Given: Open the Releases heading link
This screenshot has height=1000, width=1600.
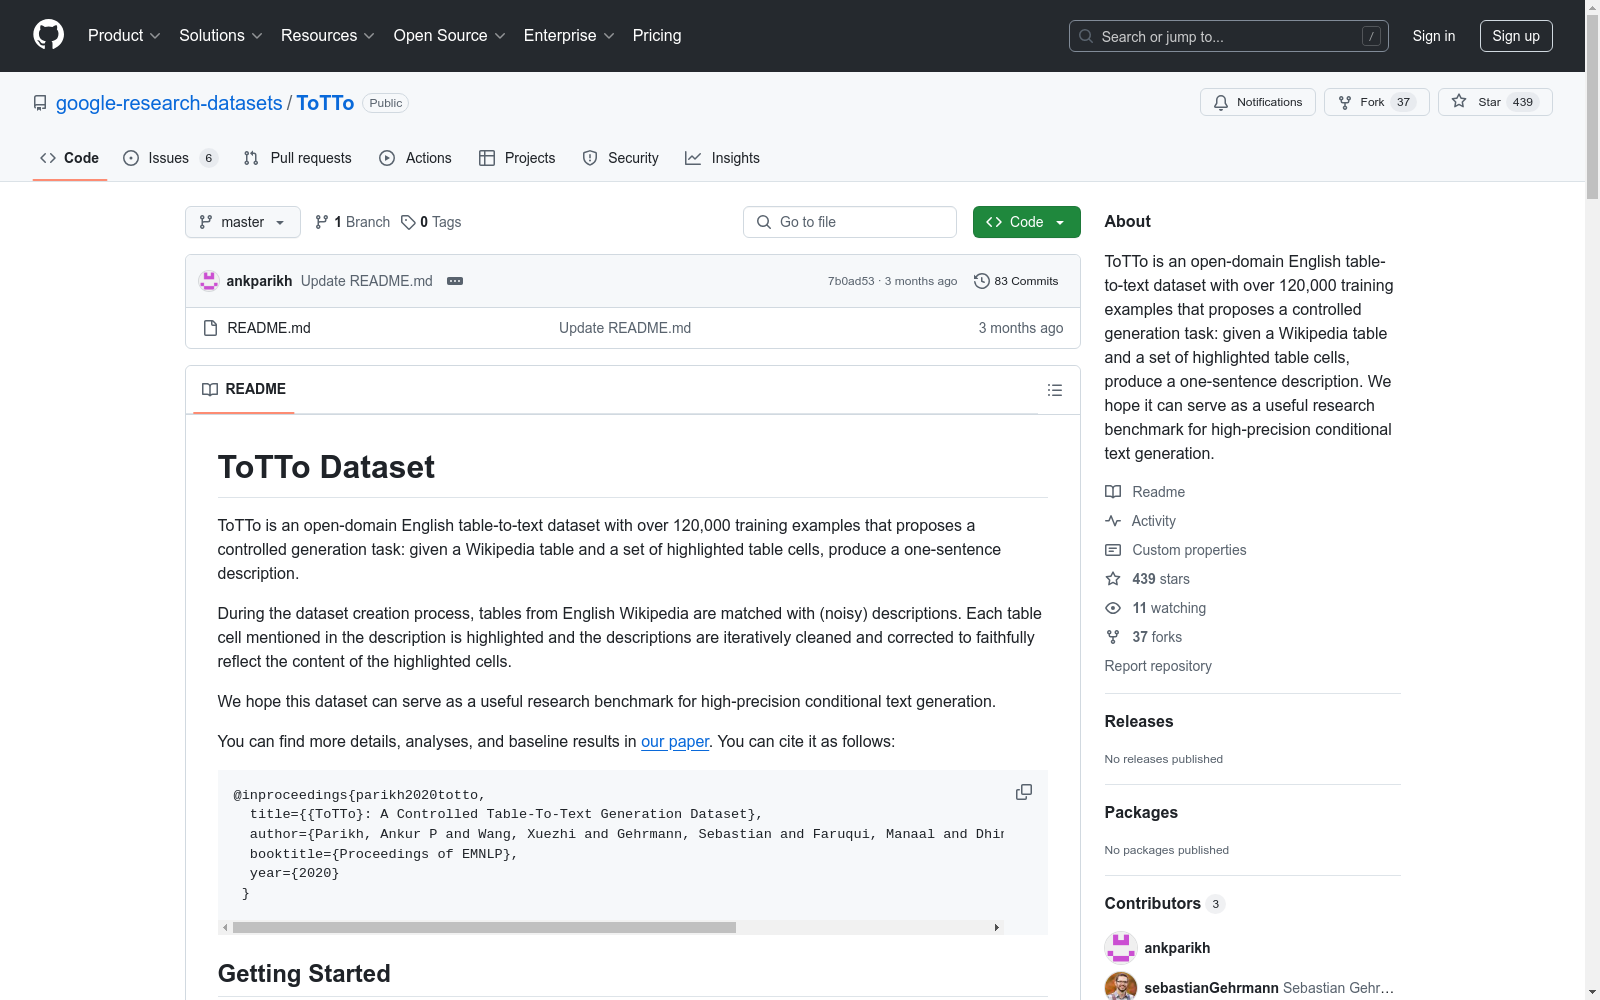Looking at the screenshot, I should click(1139, 721).
